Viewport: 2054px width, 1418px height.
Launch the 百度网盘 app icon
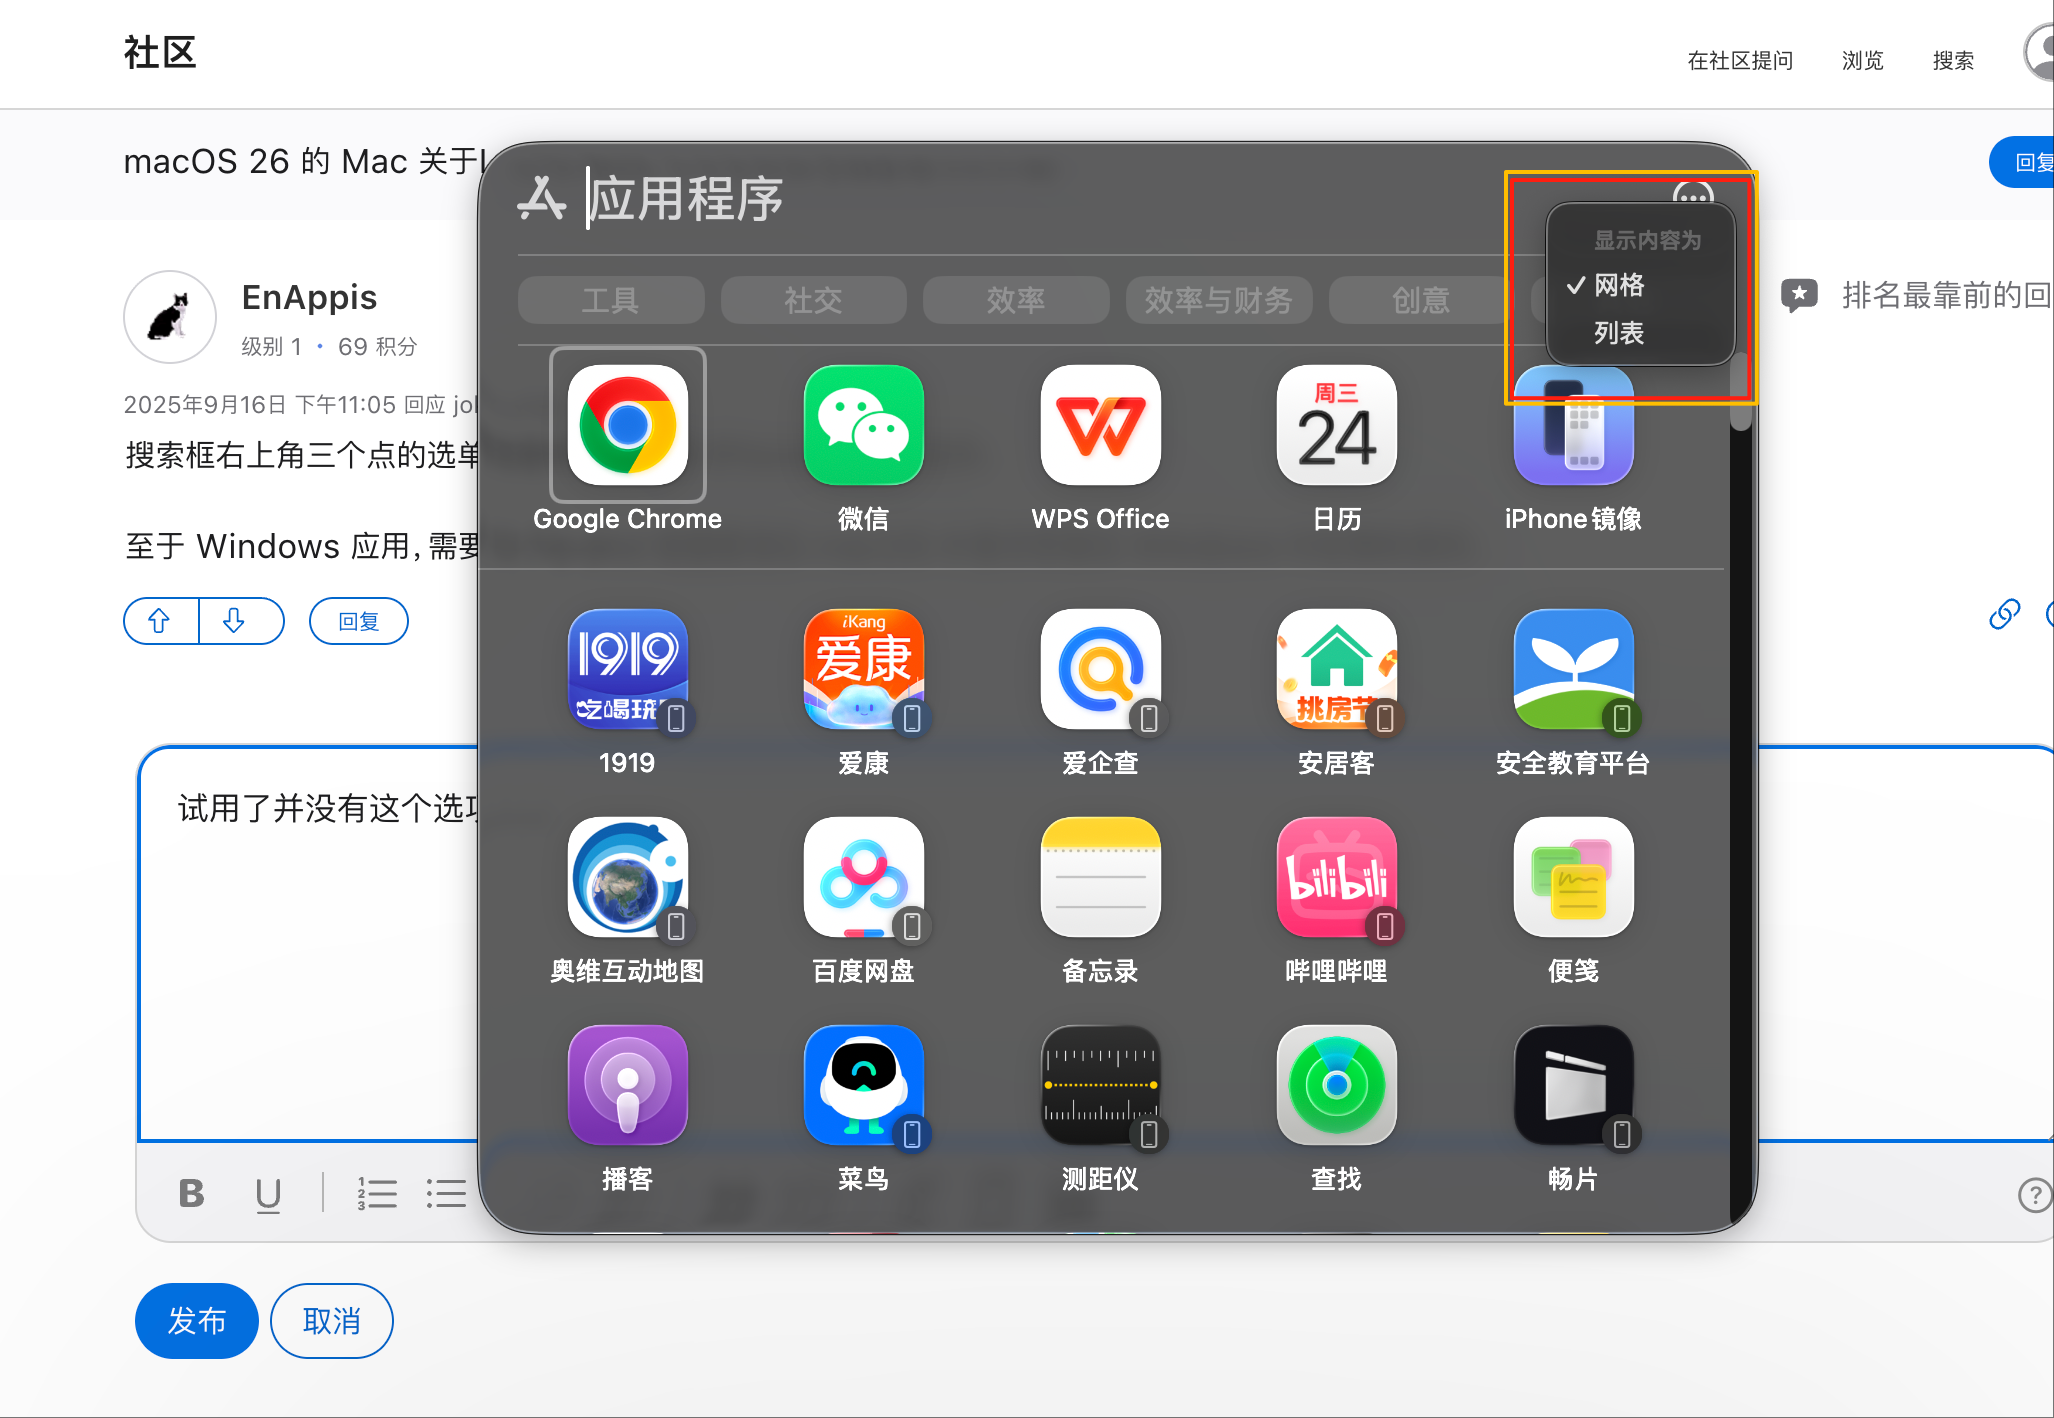coord(863,877)
